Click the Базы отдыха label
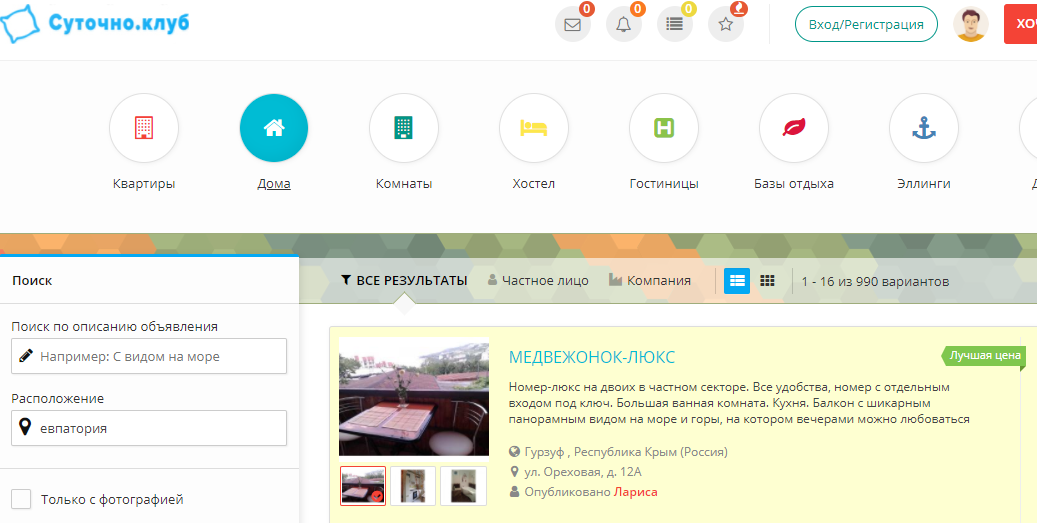 794,184
